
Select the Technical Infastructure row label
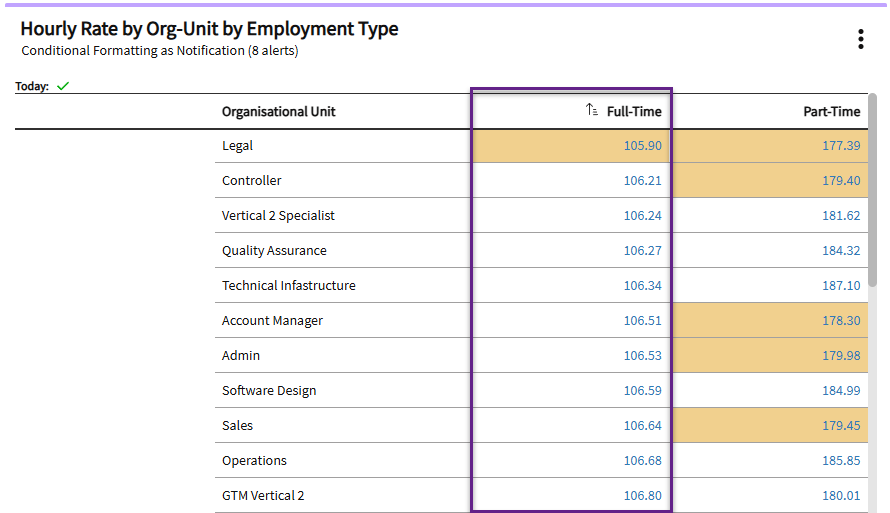click(x=289, y=285)
